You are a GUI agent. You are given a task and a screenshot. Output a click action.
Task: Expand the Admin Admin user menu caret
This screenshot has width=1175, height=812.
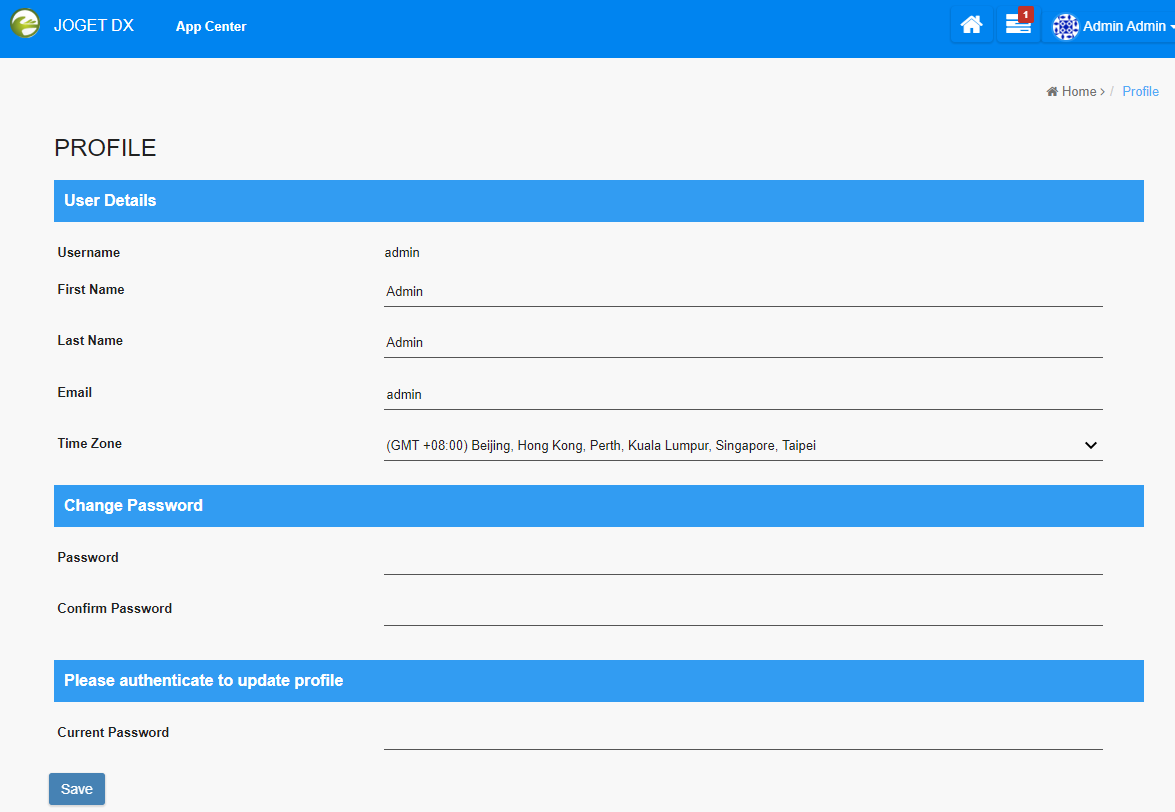[1171, 28]
